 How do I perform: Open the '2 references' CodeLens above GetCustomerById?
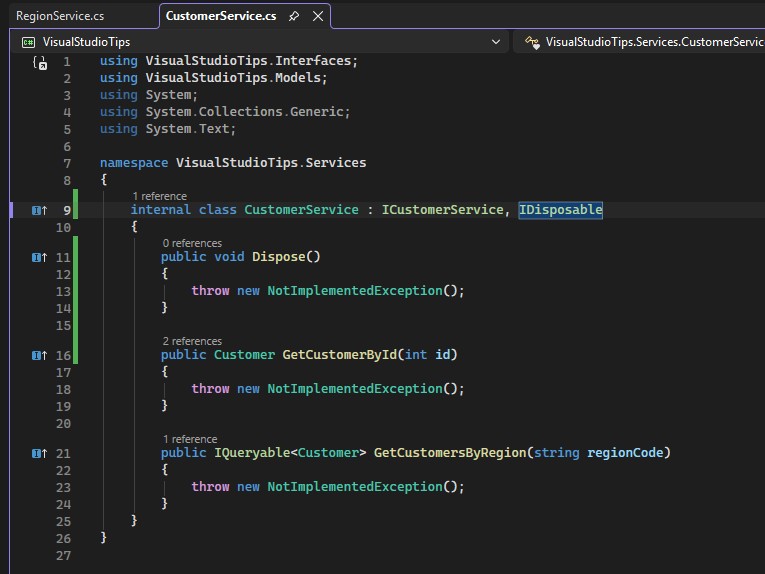click(192, 341)
